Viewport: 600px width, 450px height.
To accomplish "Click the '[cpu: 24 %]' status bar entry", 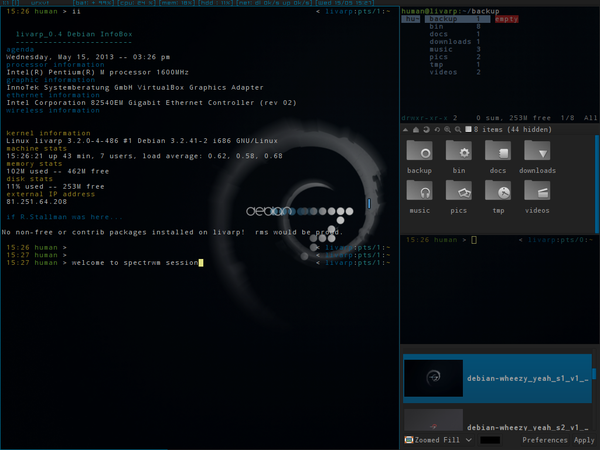I will (x=137, y=3).
